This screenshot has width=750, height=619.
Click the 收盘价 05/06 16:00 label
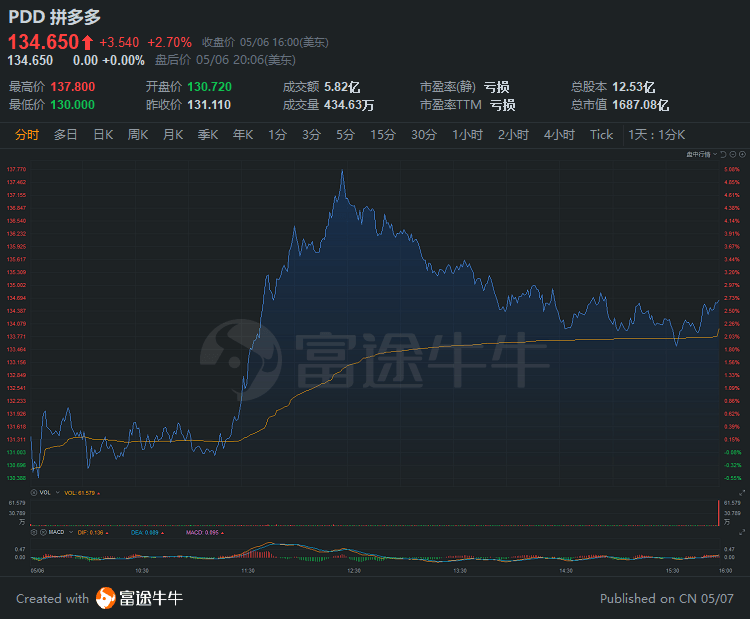265,43
